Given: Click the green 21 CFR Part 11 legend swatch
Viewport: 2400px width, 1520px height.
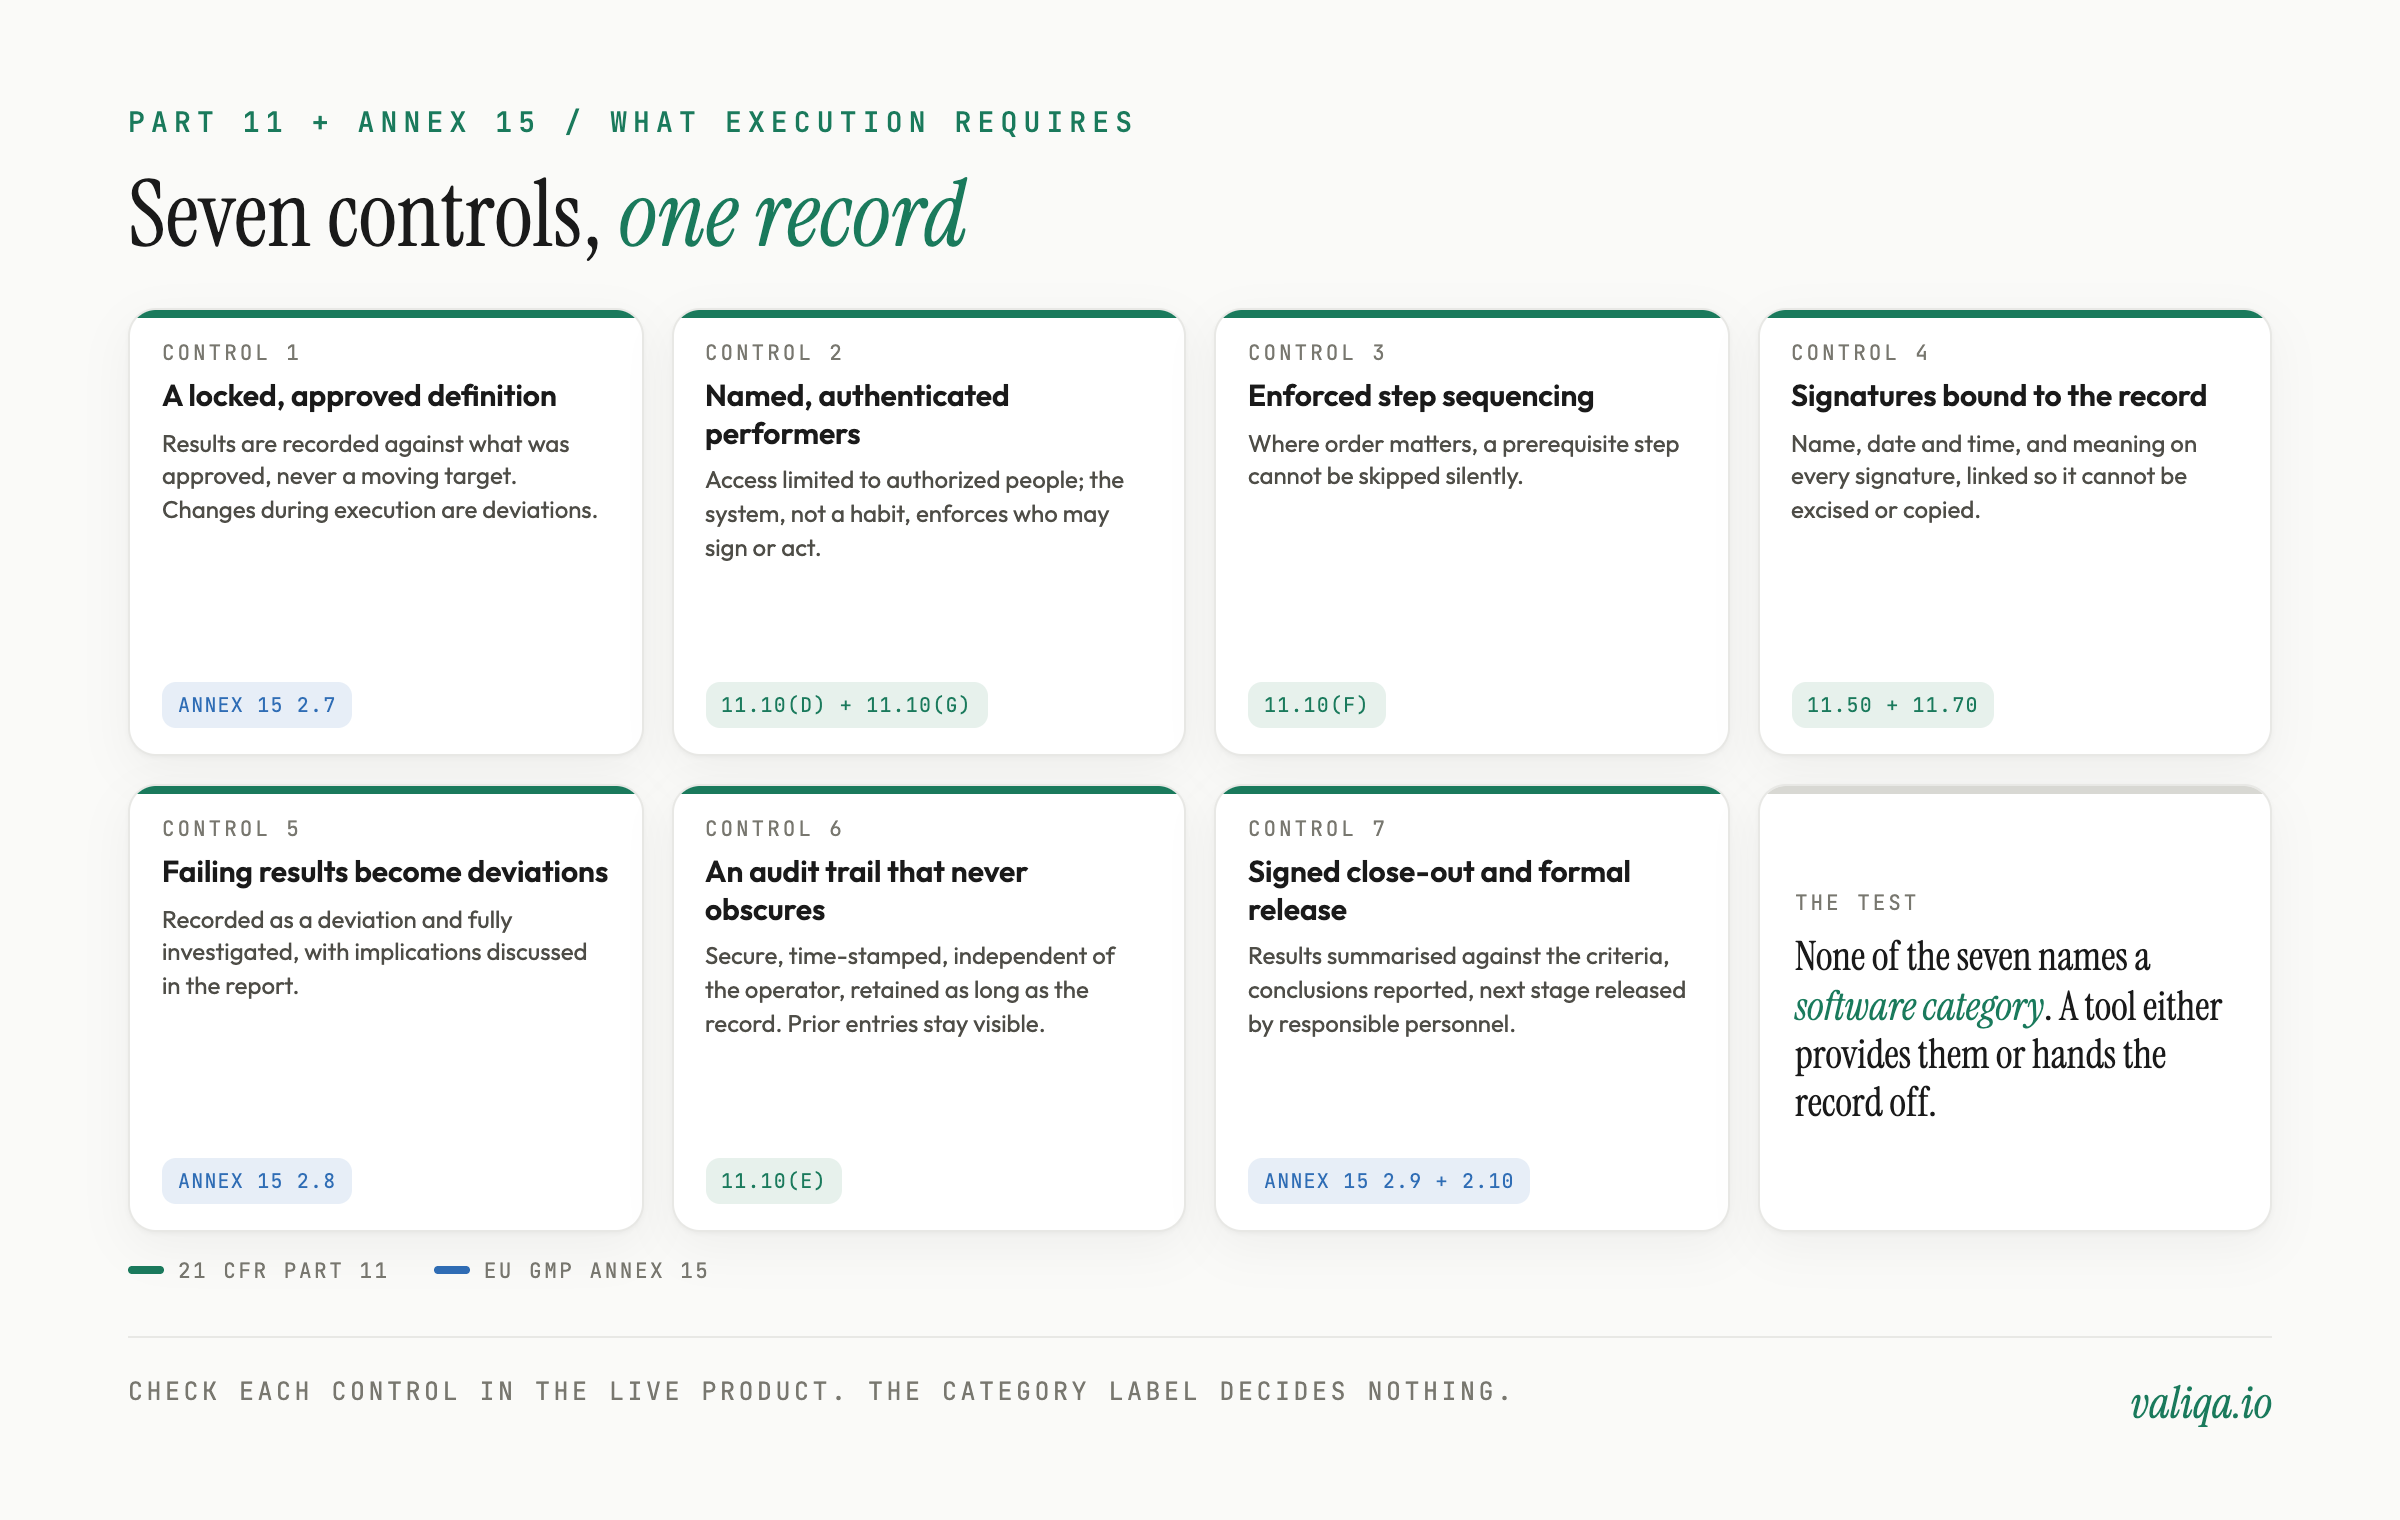Looking at the screenshot, I should (x=146, y=1270).
